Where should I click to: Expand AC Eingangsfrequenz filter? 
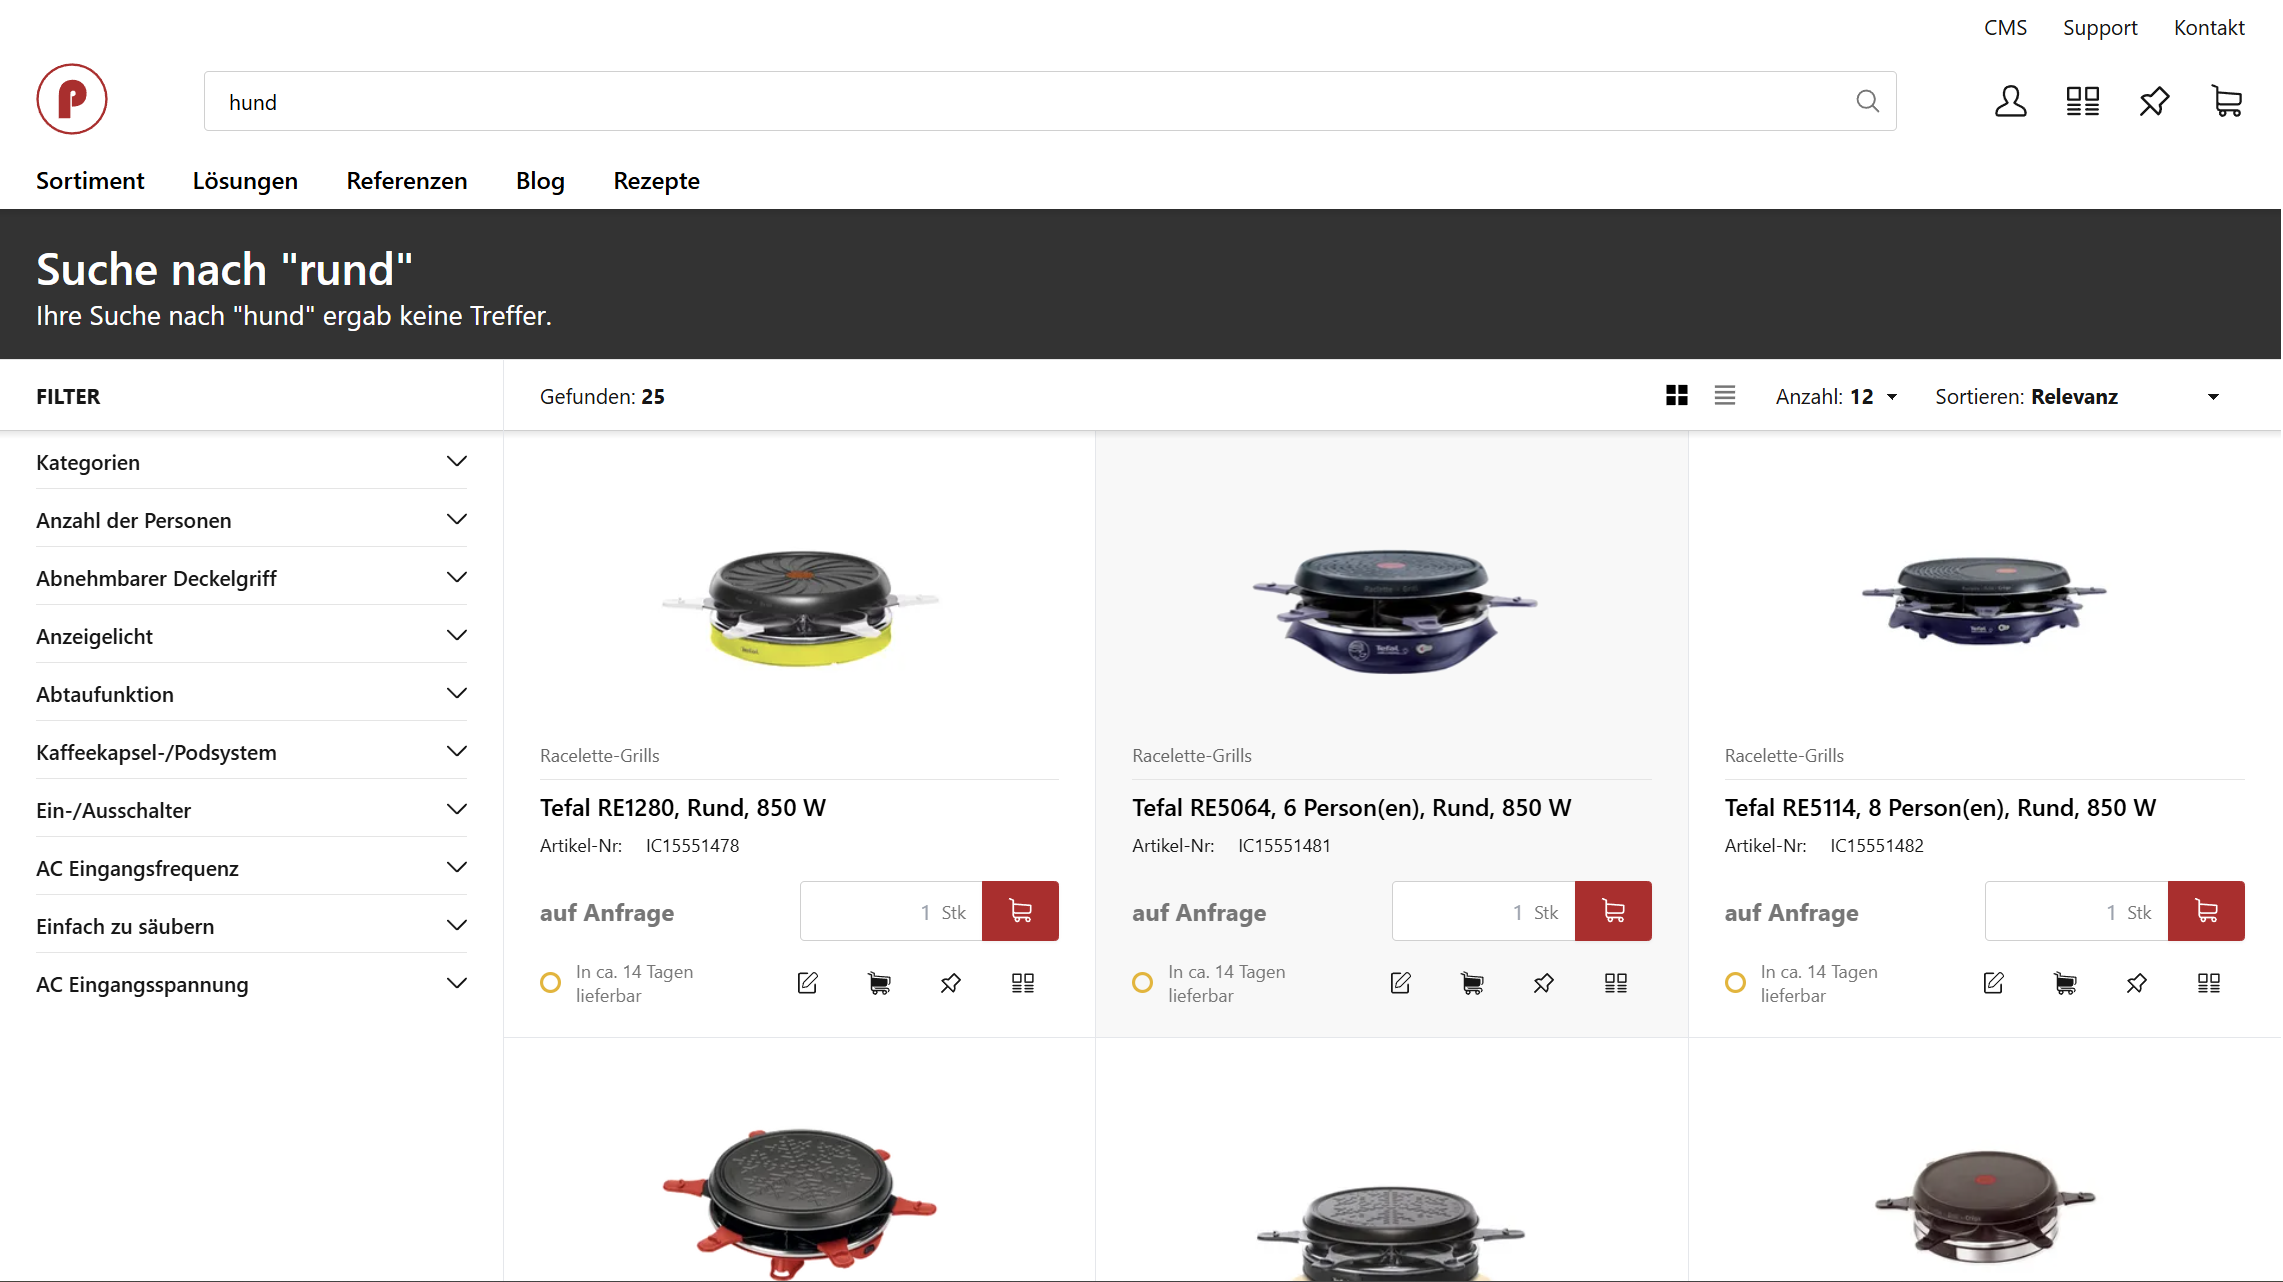point(251,868)
